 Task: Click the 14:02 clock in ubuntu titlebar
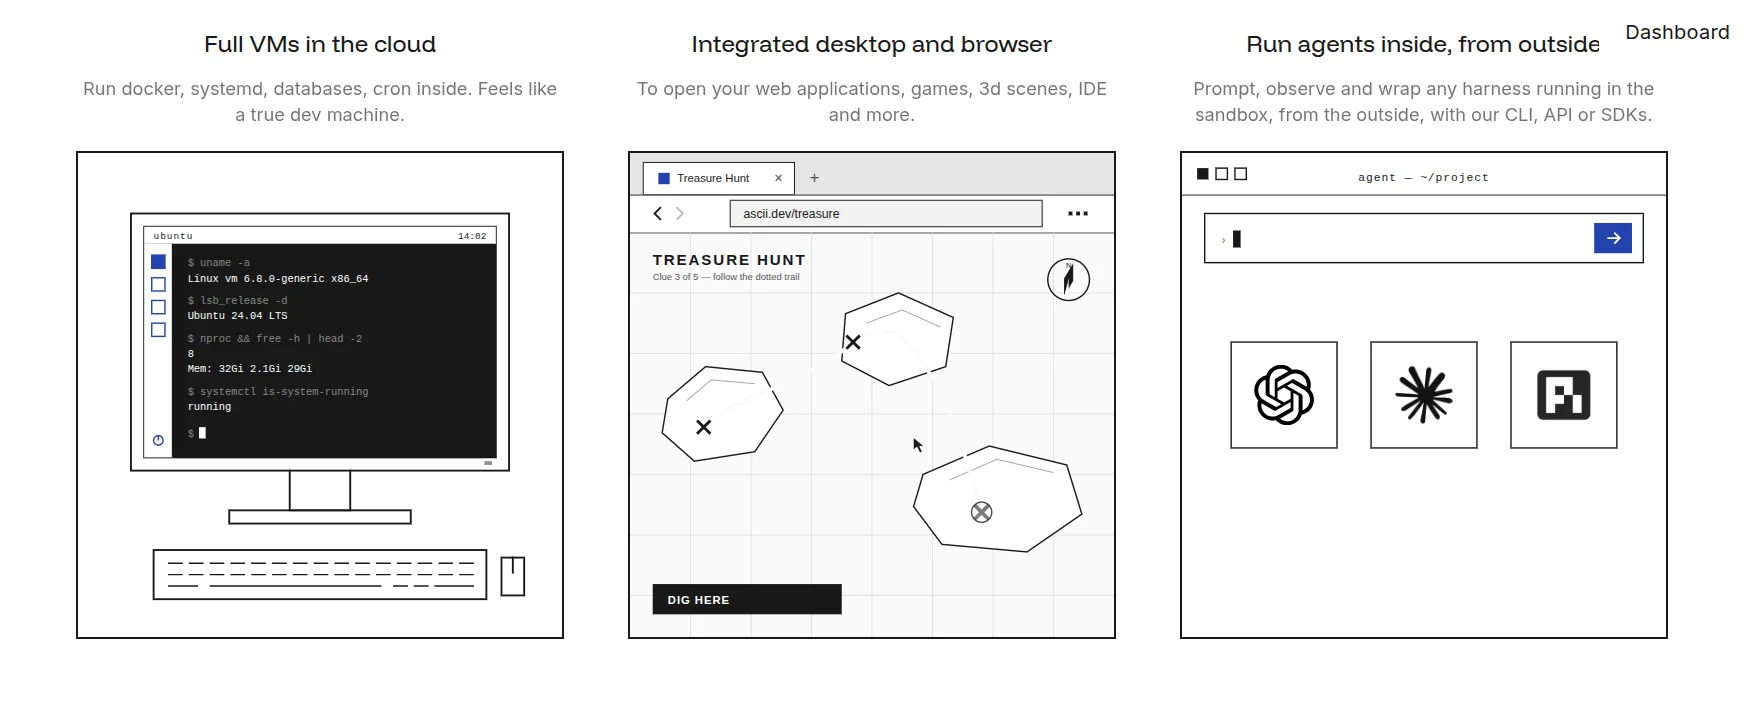click(472, 236)
